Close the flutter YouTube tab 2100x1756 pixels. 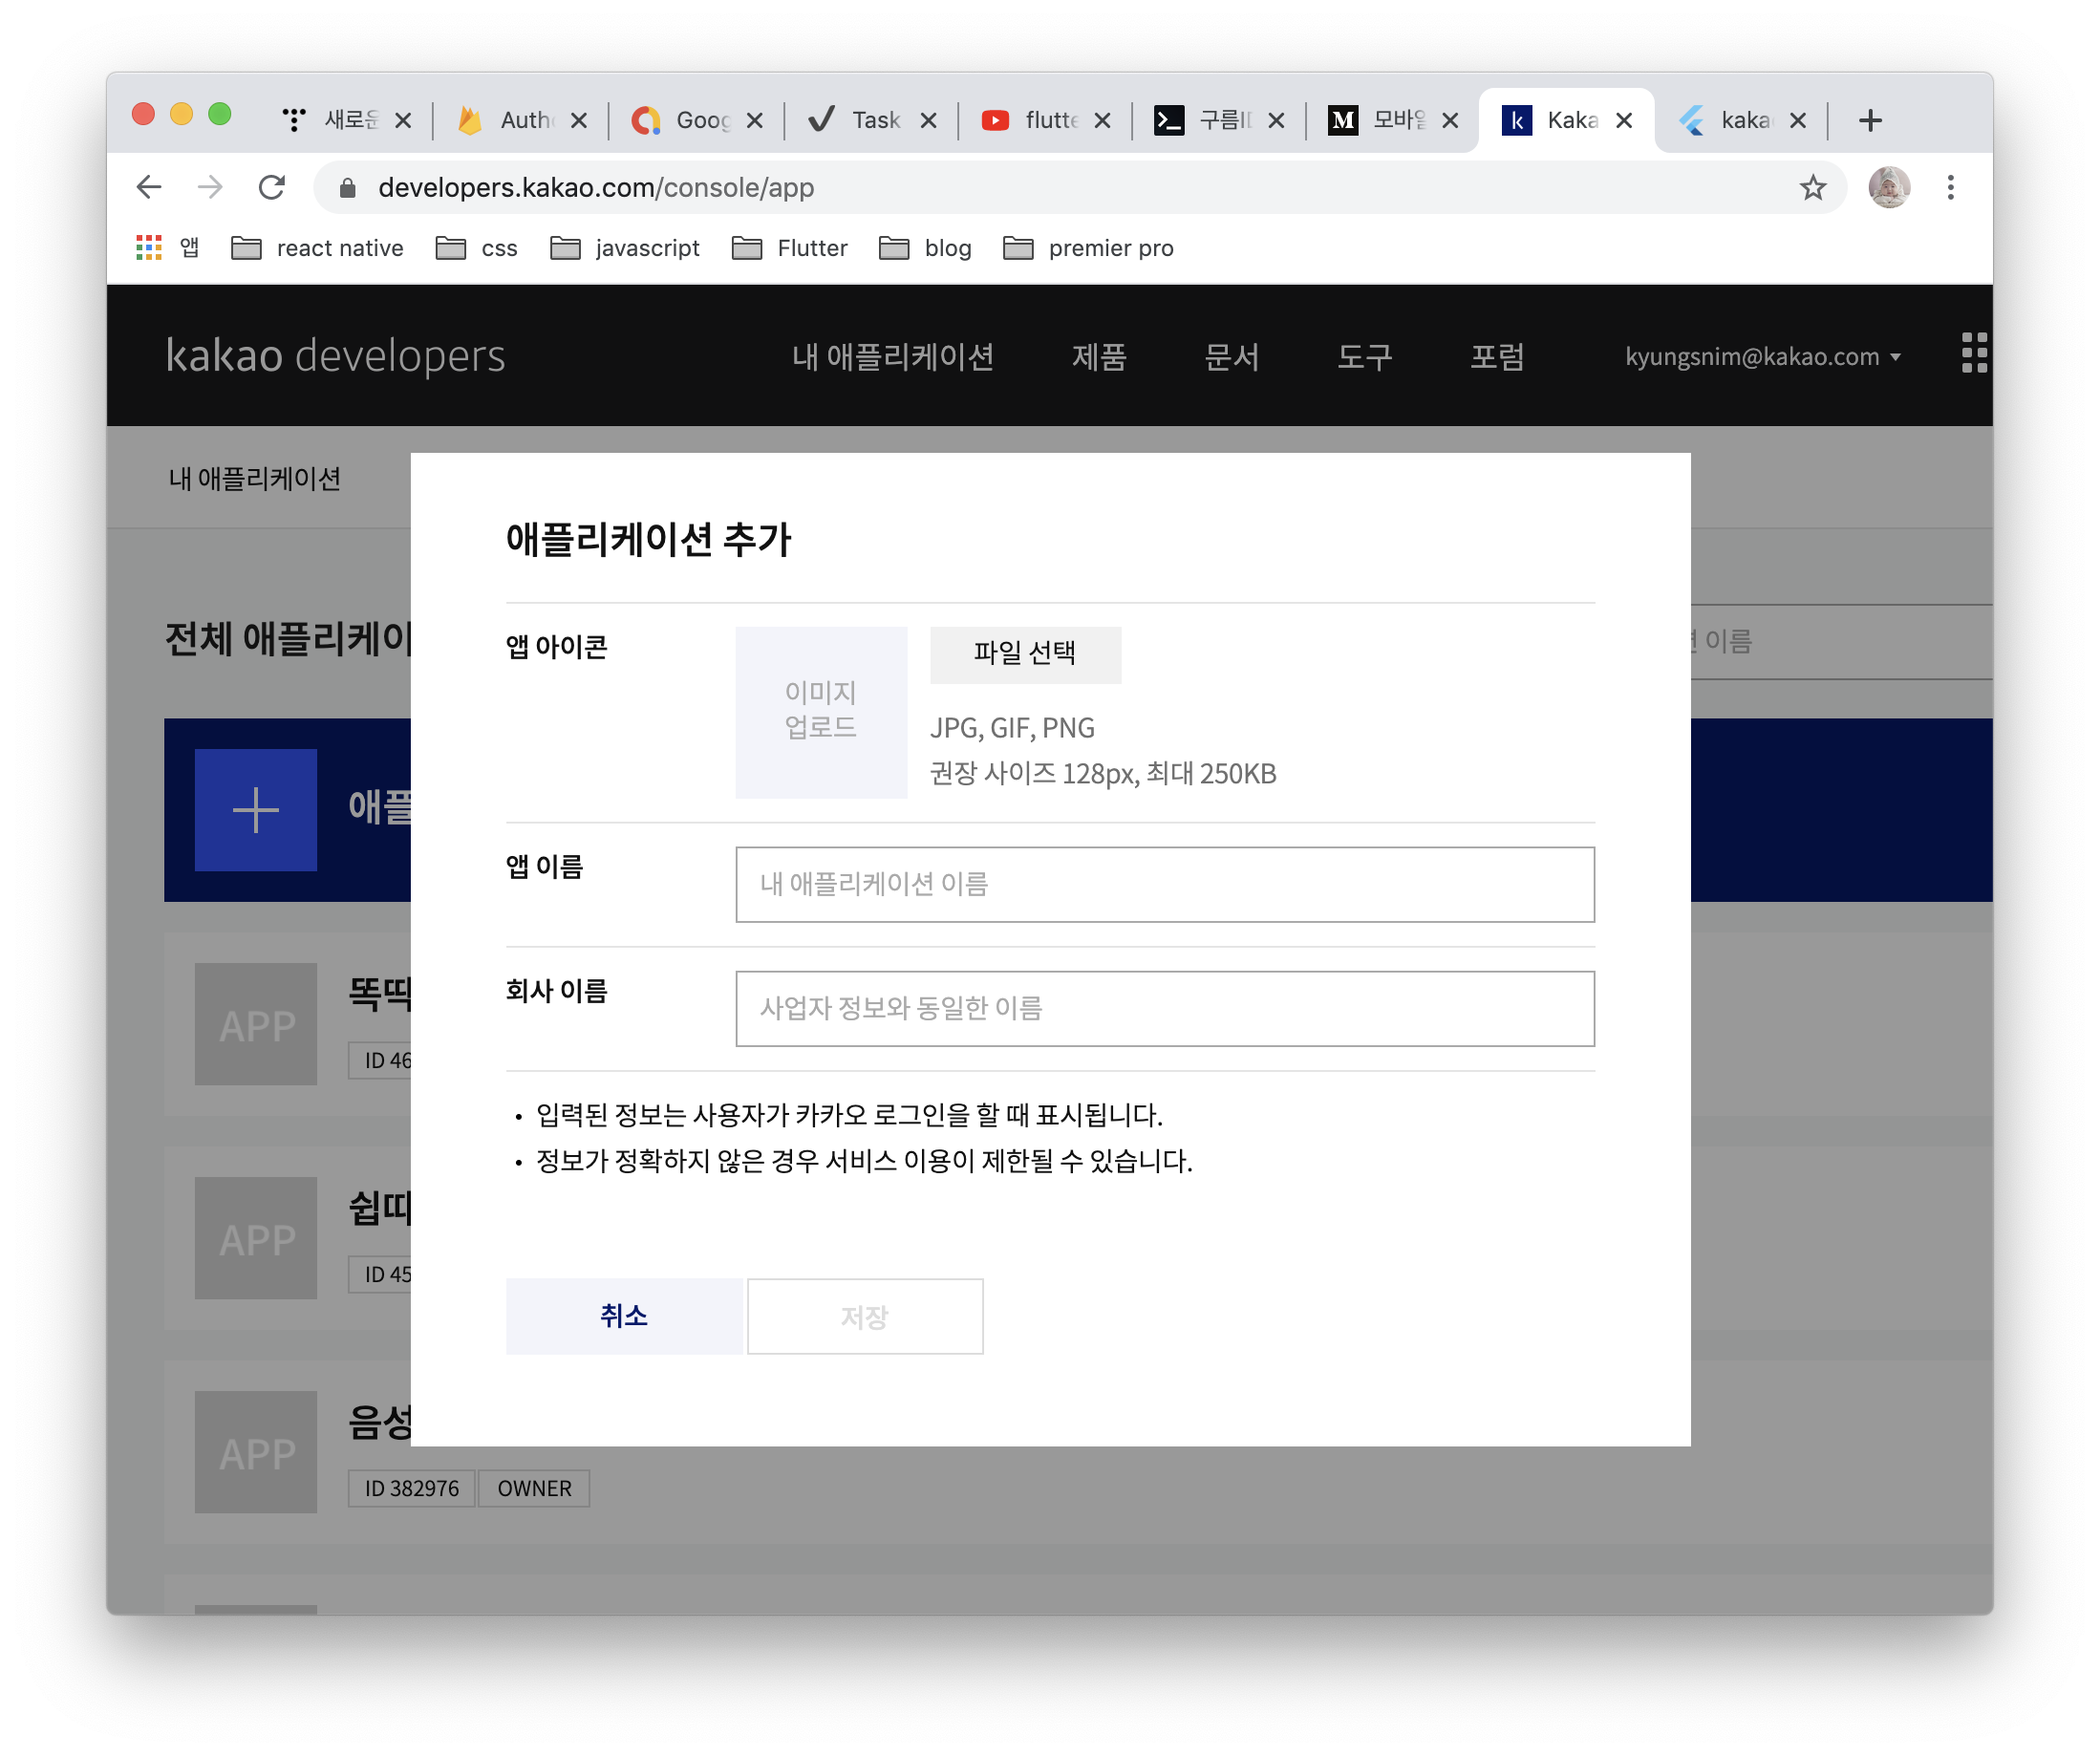point(1102,120)
